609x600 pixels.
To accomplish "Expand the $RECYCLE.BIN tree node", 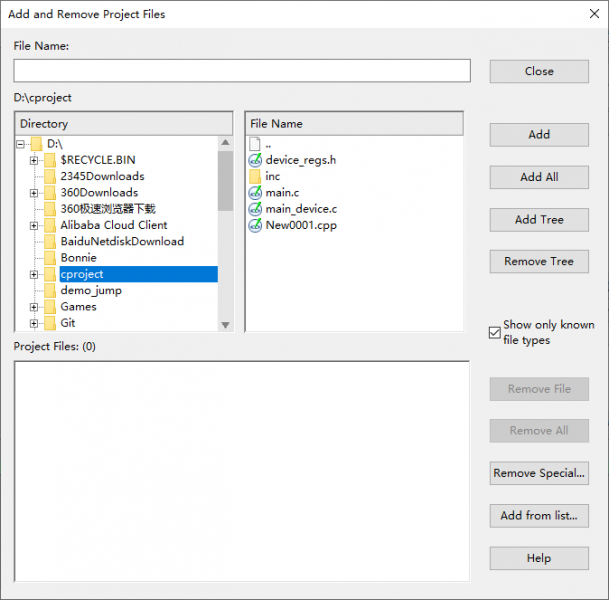I will (x=34, y=160).
